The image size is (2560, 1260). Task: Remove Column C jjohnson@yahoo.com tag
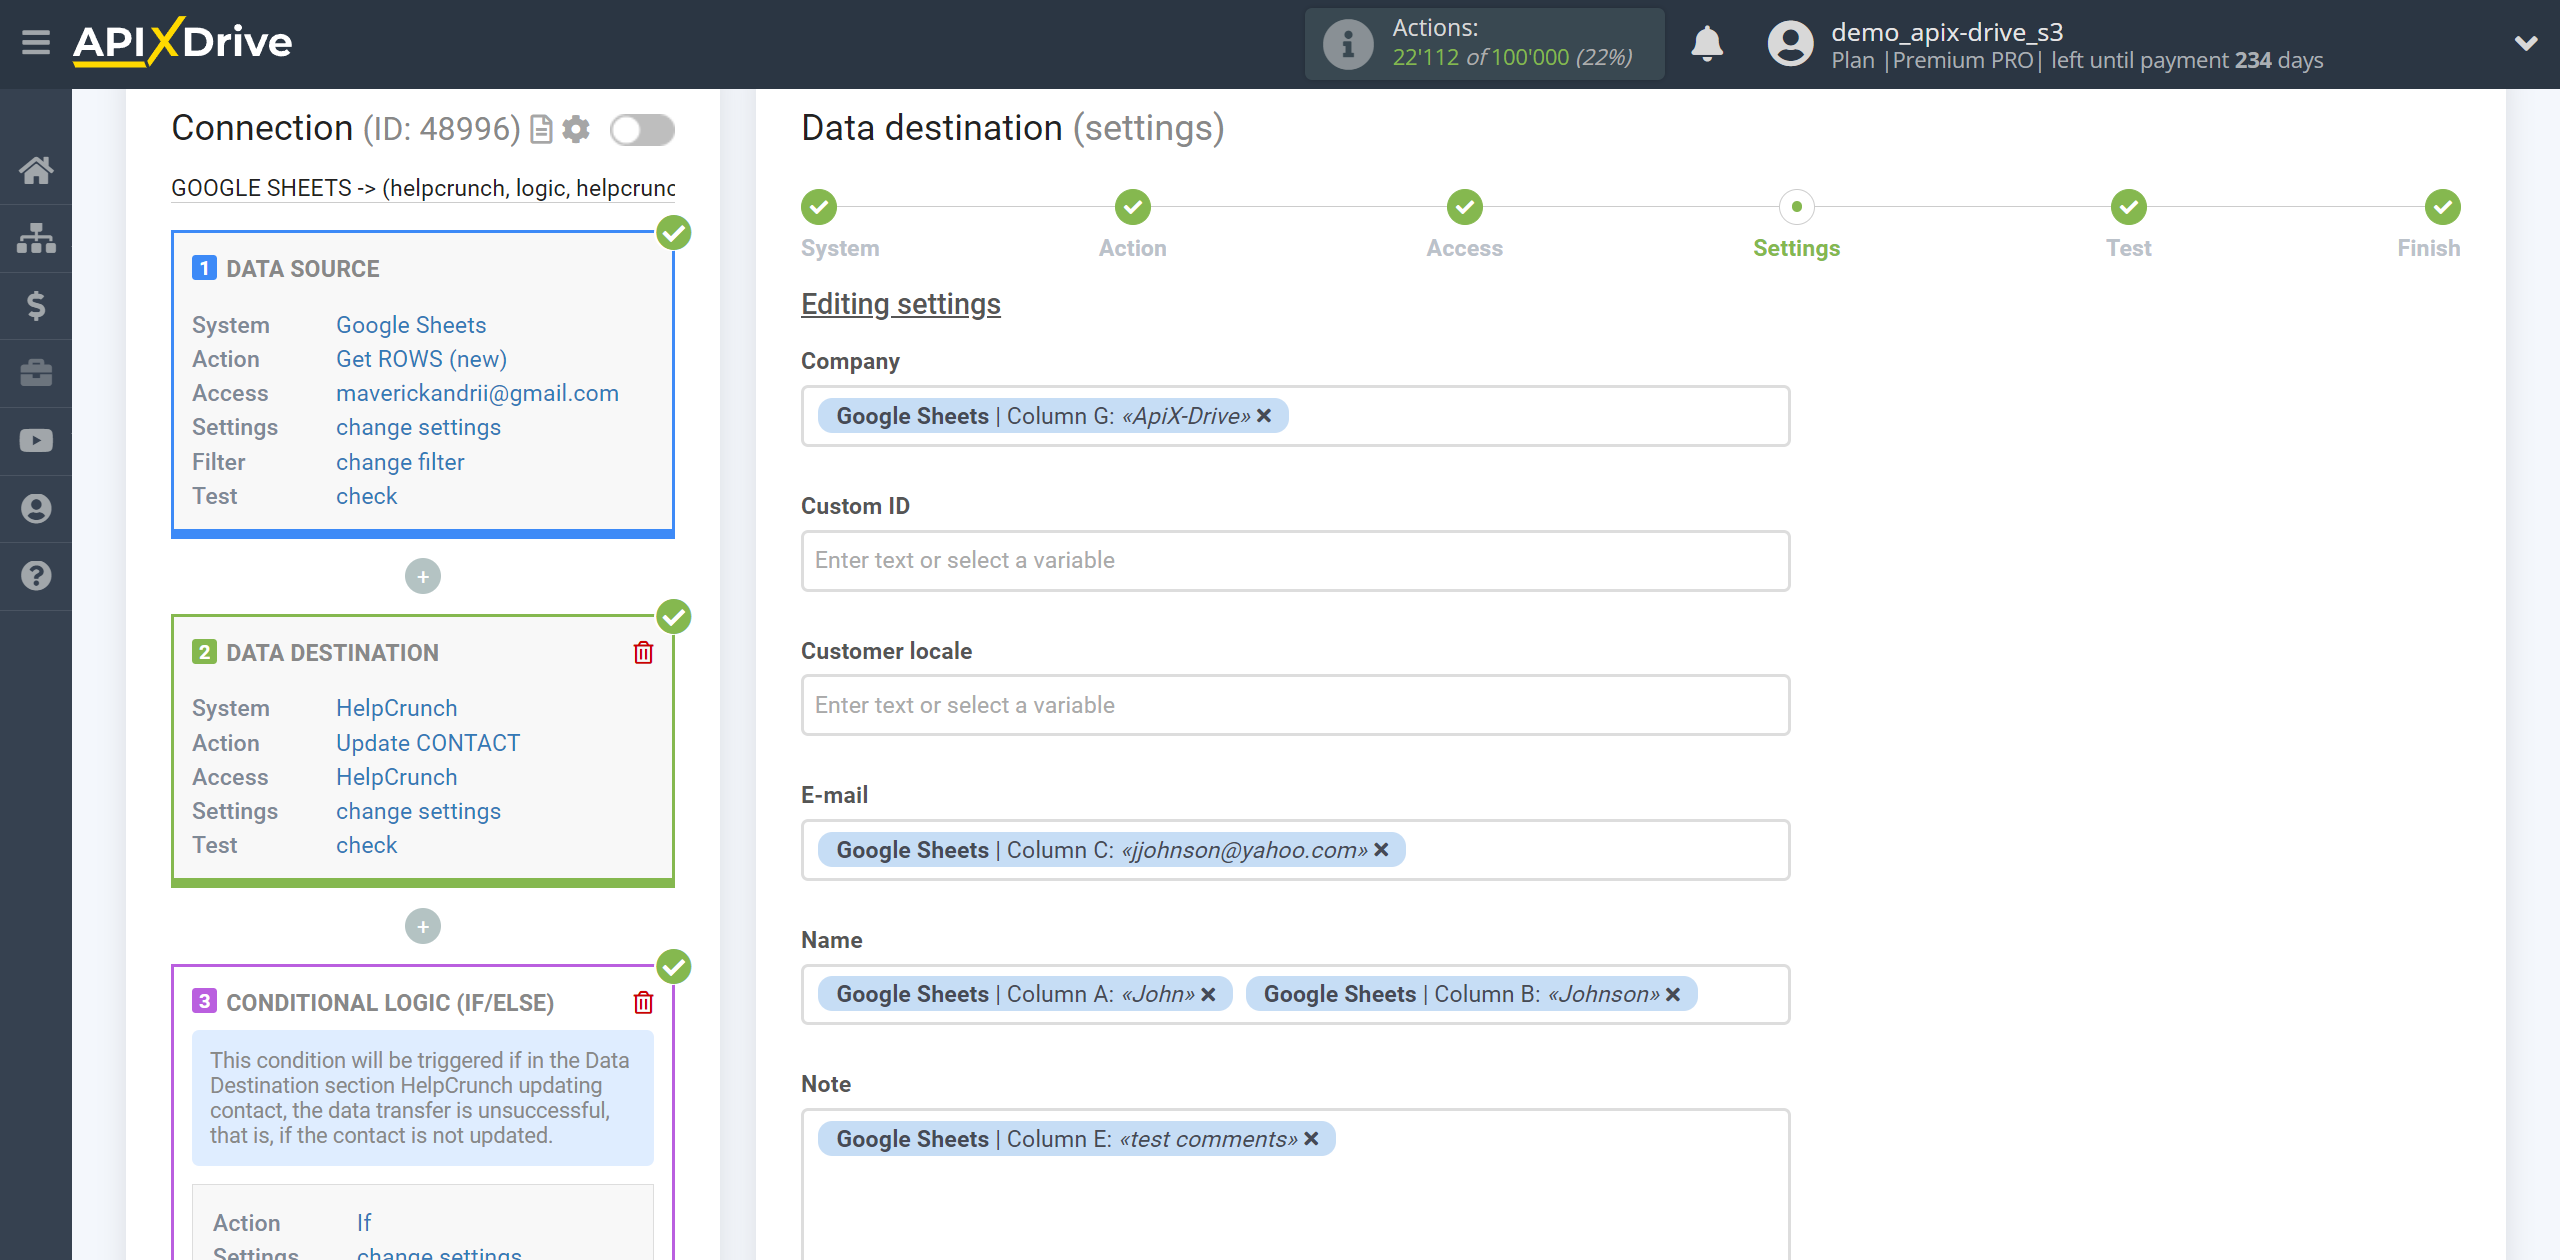point(1381,850)
